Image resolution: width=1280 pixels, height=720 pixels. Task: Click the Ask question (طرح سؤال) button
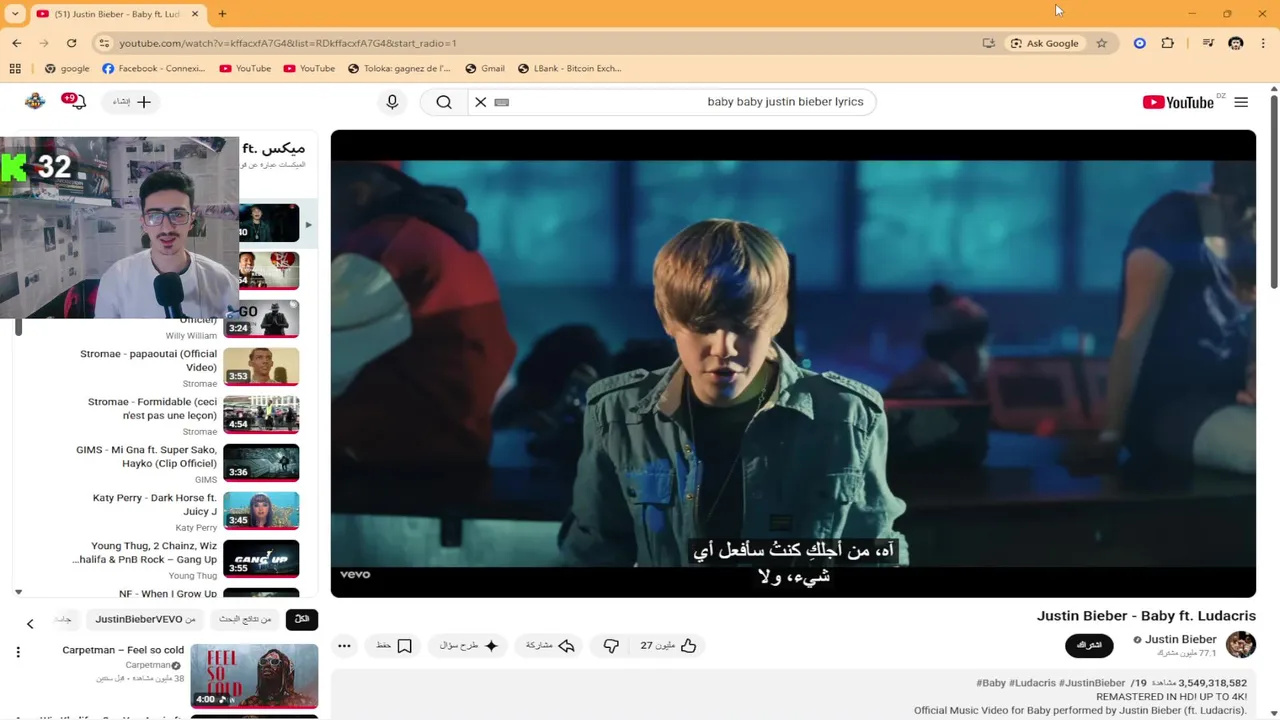469,646
